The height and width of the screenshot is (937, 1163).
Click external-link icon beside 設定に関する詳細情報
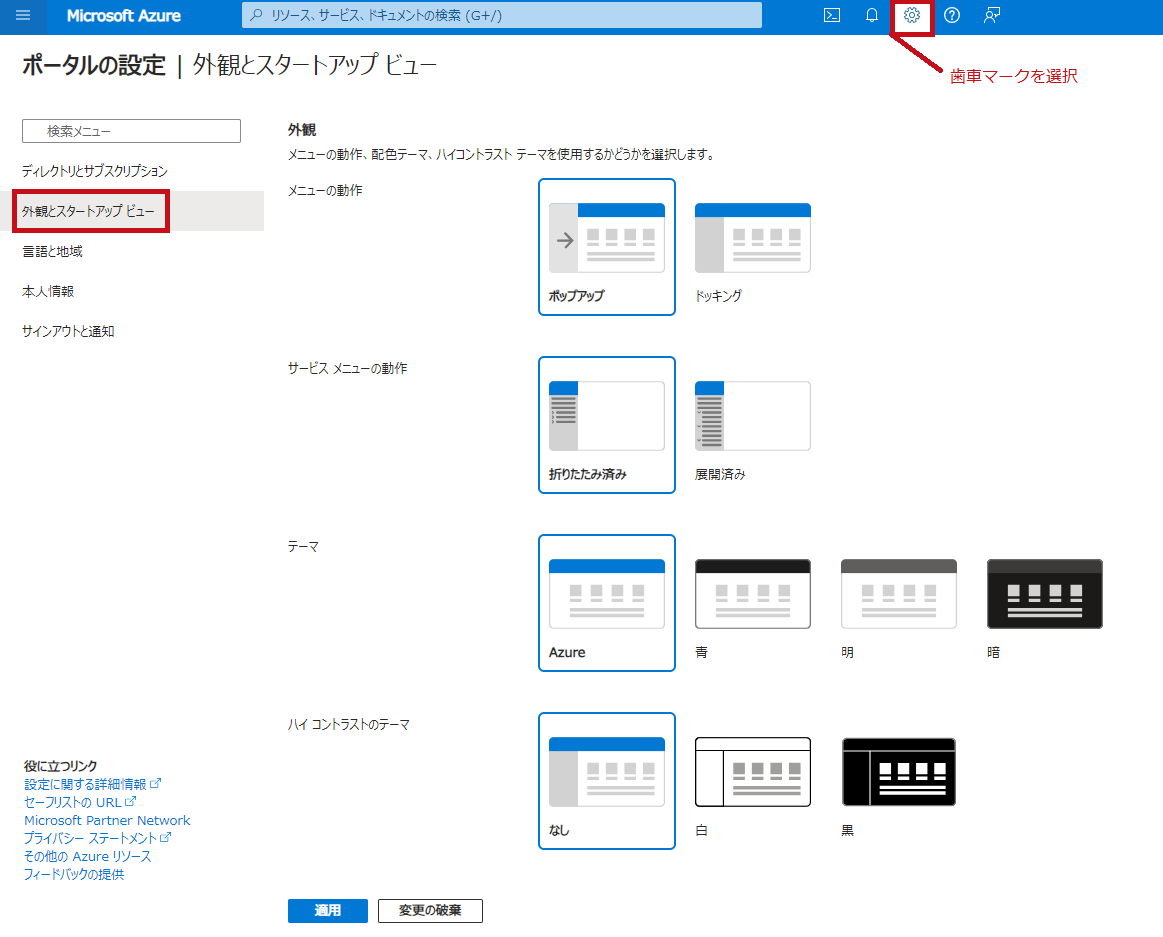[156, 783]
